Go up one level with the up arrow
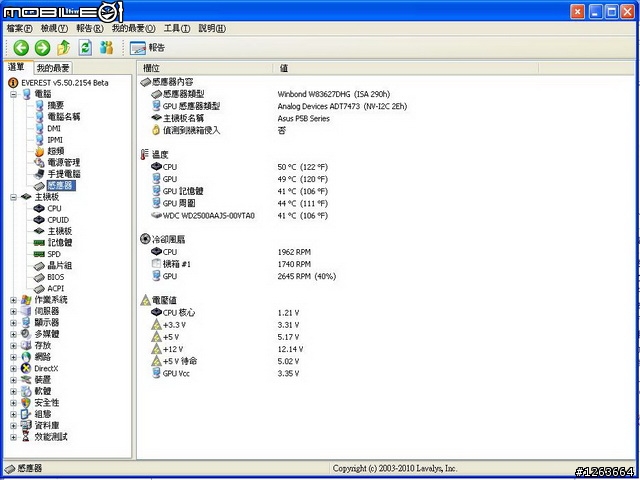Screen dimensions: 640x480 (63, 48)
